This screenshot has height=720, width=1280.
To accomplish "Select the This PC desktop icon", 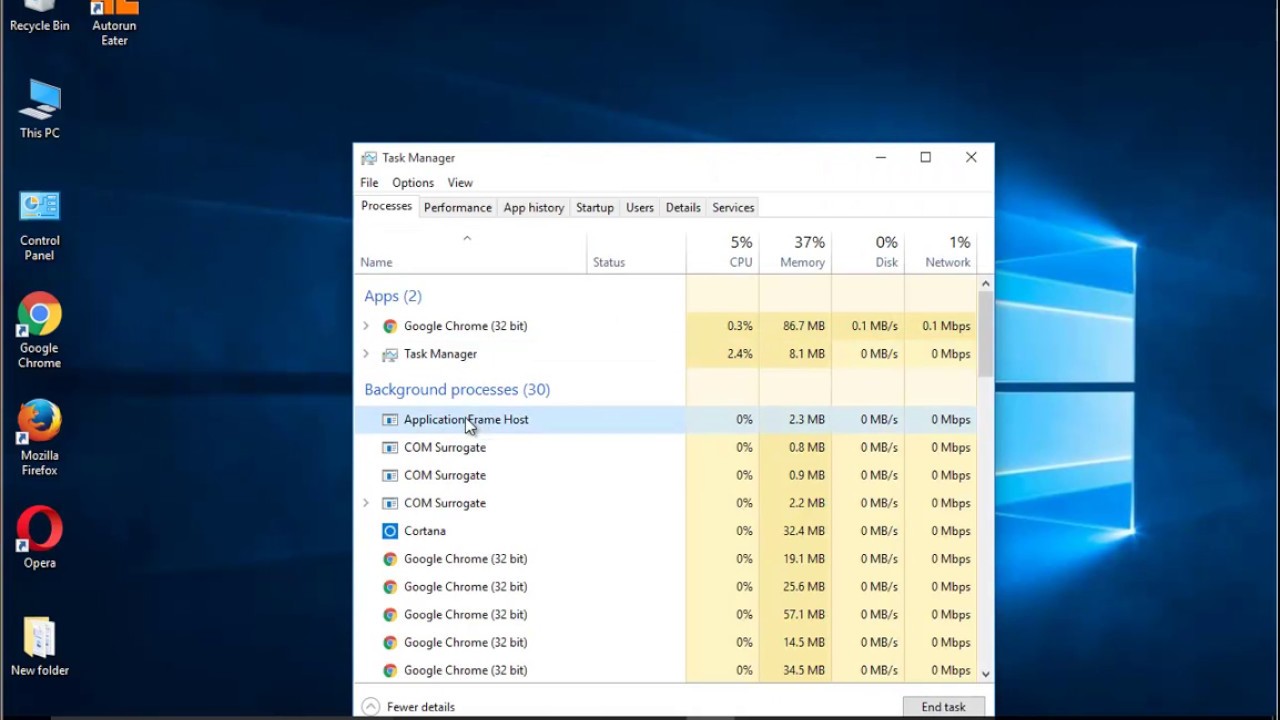I will tap(39, 108).
